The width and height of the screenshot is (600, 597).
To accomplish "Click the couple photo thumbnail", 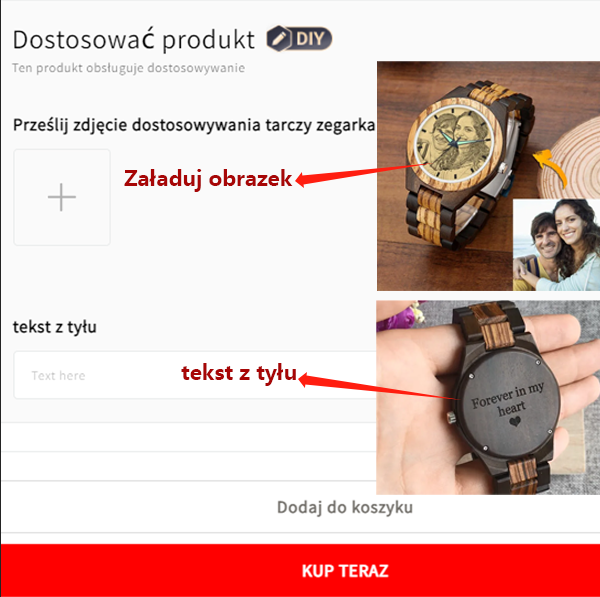I will 556,245.
